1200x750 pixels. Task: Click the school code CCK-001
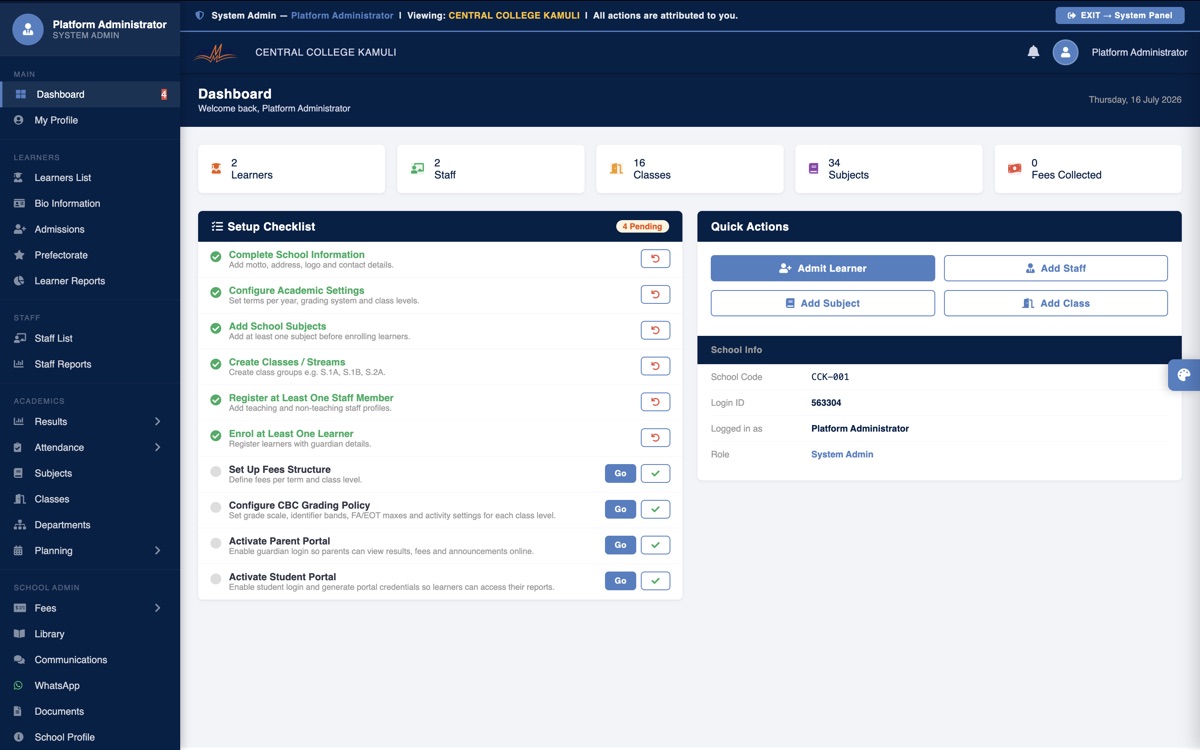[830, 378]
